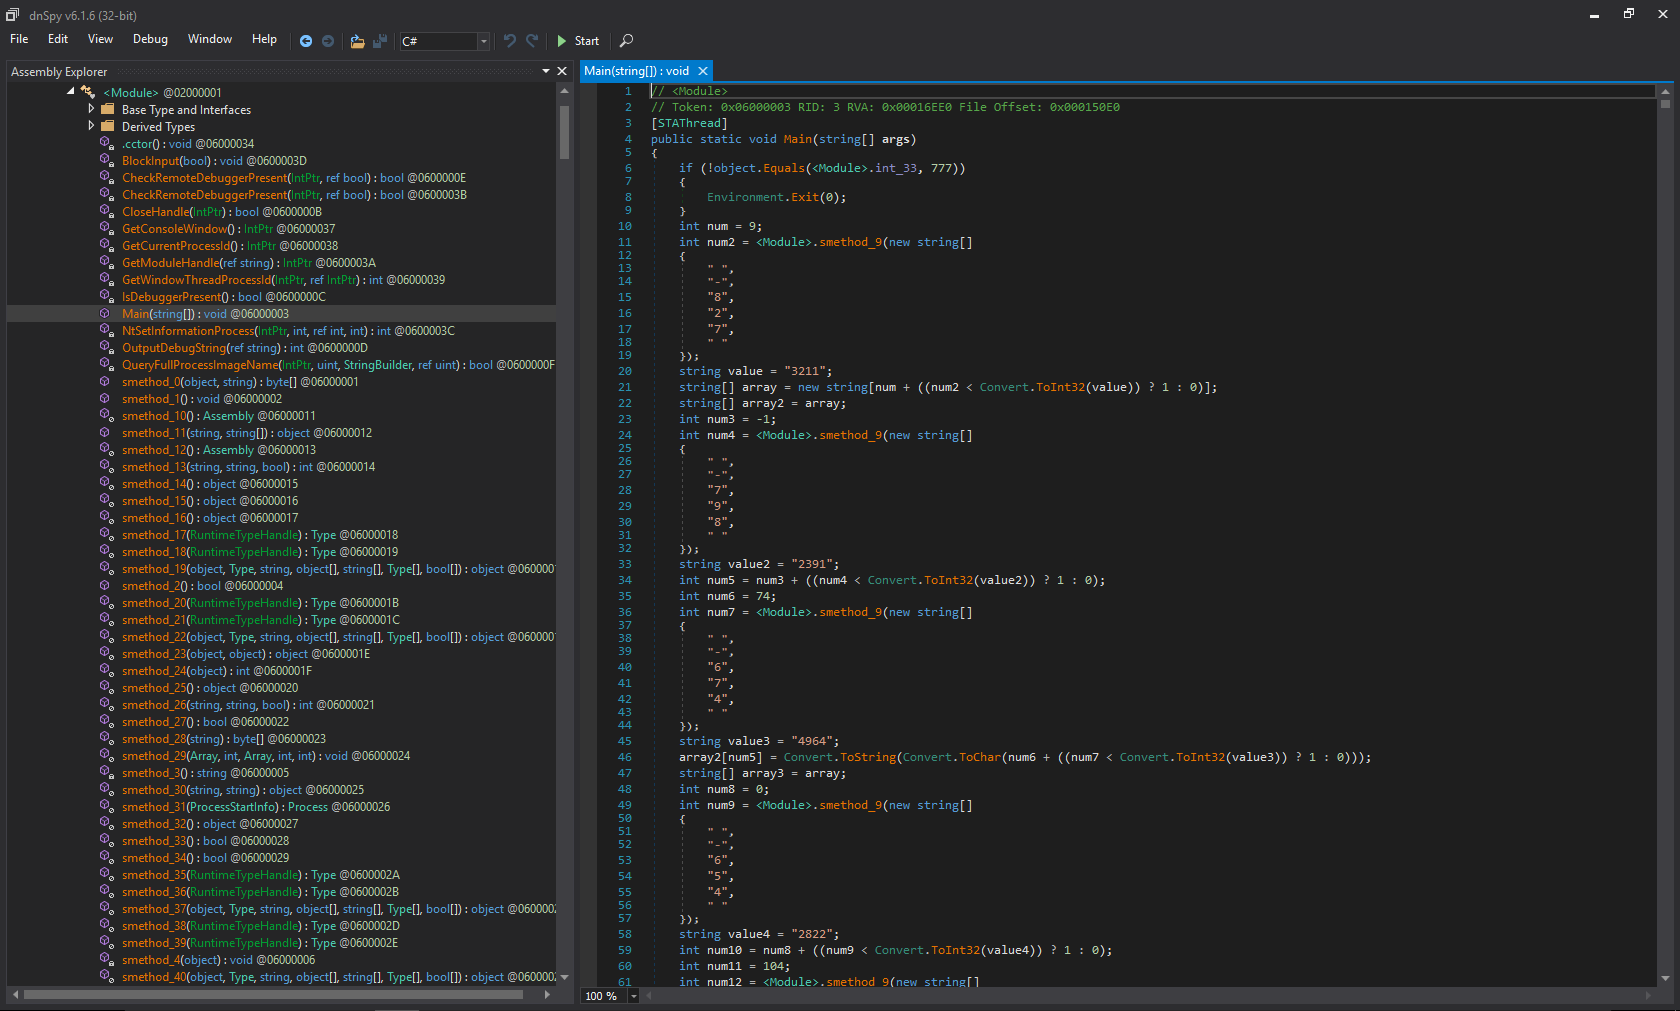Close the Main(string[]) : void tab
Viewport: 1680px width, 1011px height.
click(703, 71)
